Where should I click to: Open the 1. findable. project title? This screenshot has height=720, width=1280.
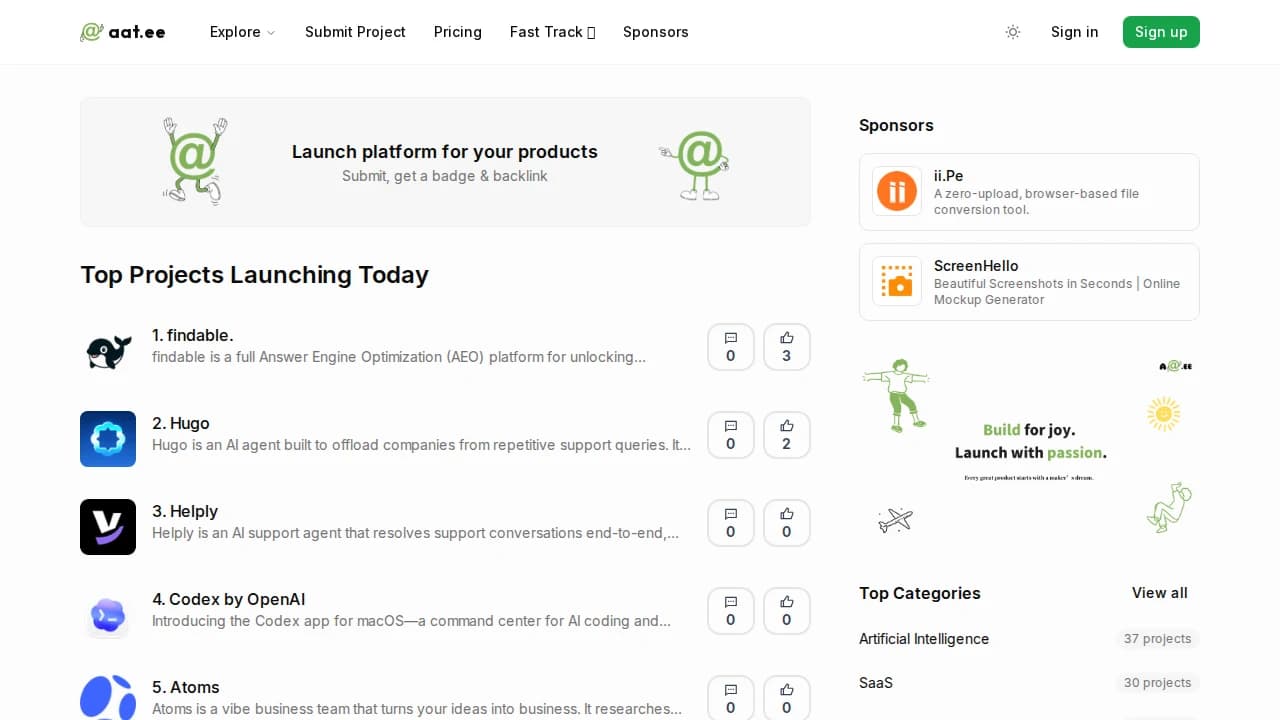click(x=193, y=335)
